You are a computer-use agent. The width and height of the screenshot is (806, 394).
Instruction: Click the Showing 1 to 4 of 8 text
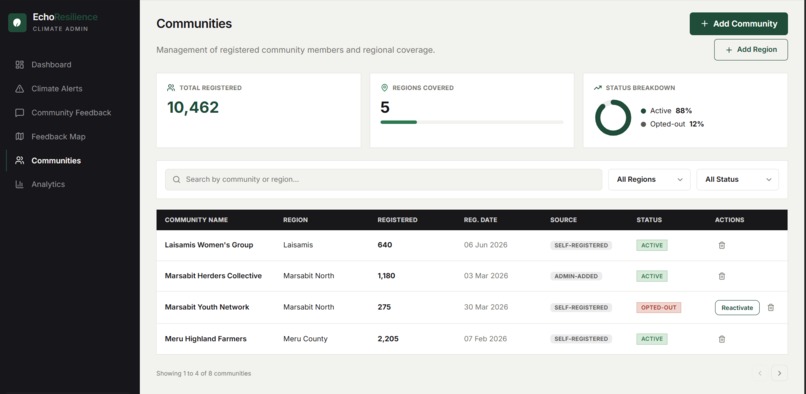(x=204, y=373)
